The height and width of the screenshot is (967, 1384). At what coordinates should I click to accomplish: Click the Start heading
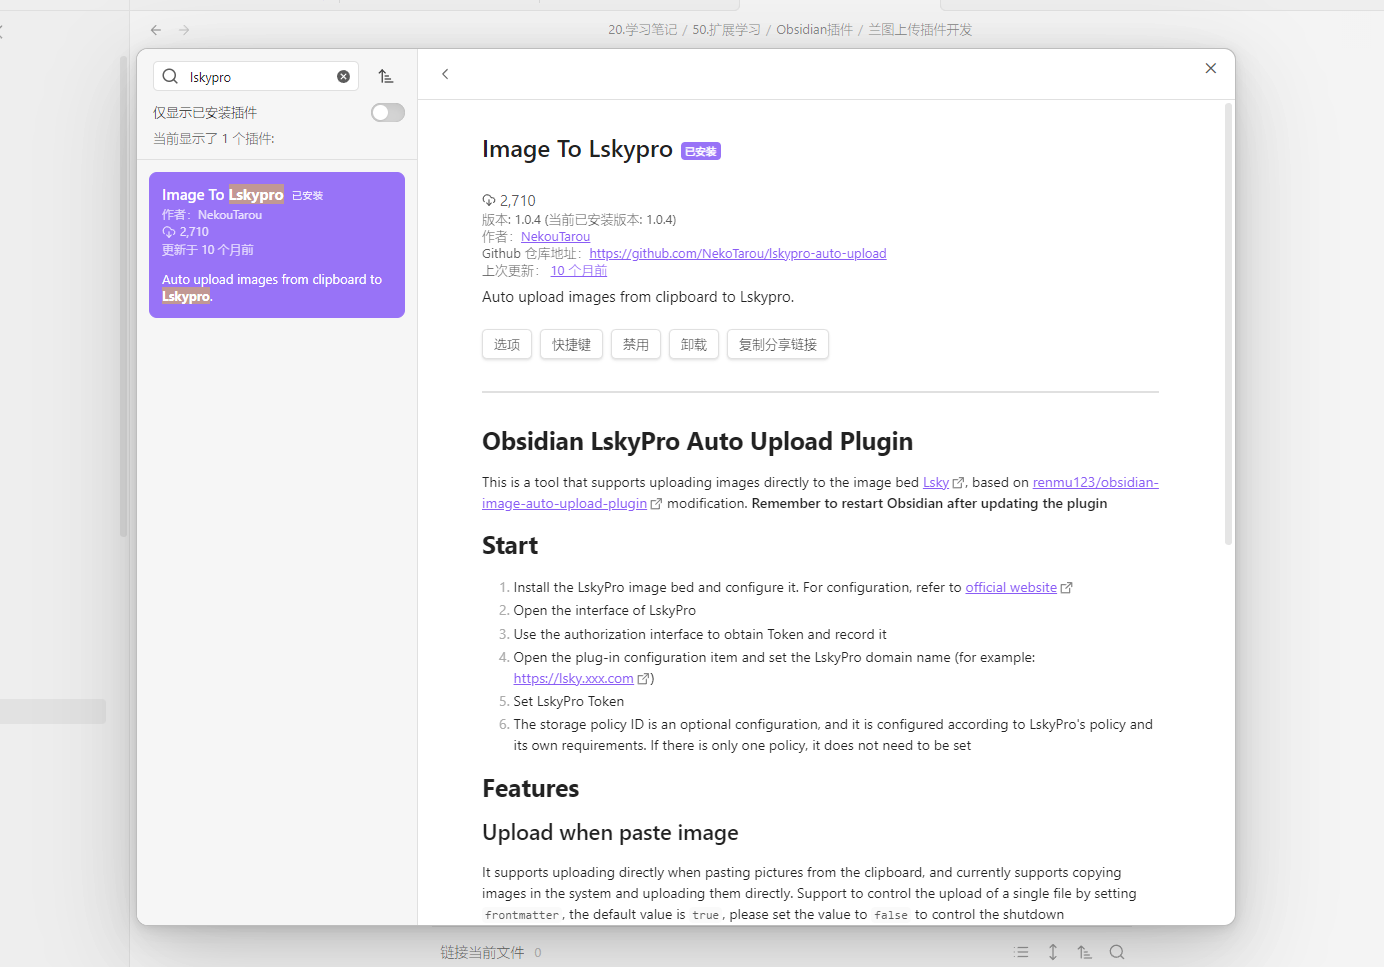tap(510, 545)
